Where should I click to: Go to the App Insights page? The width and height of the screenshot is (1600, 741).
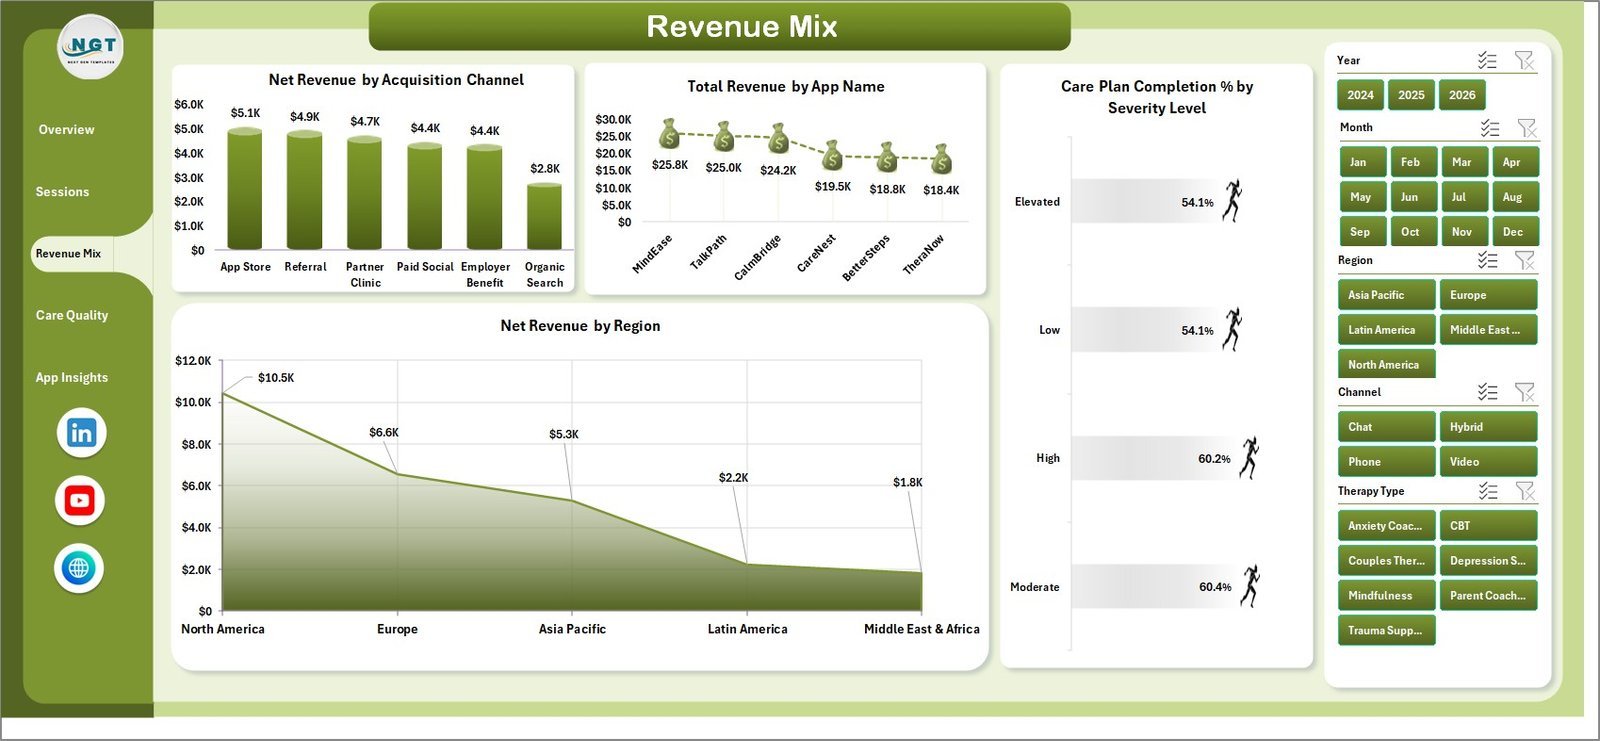coord(72,377)
